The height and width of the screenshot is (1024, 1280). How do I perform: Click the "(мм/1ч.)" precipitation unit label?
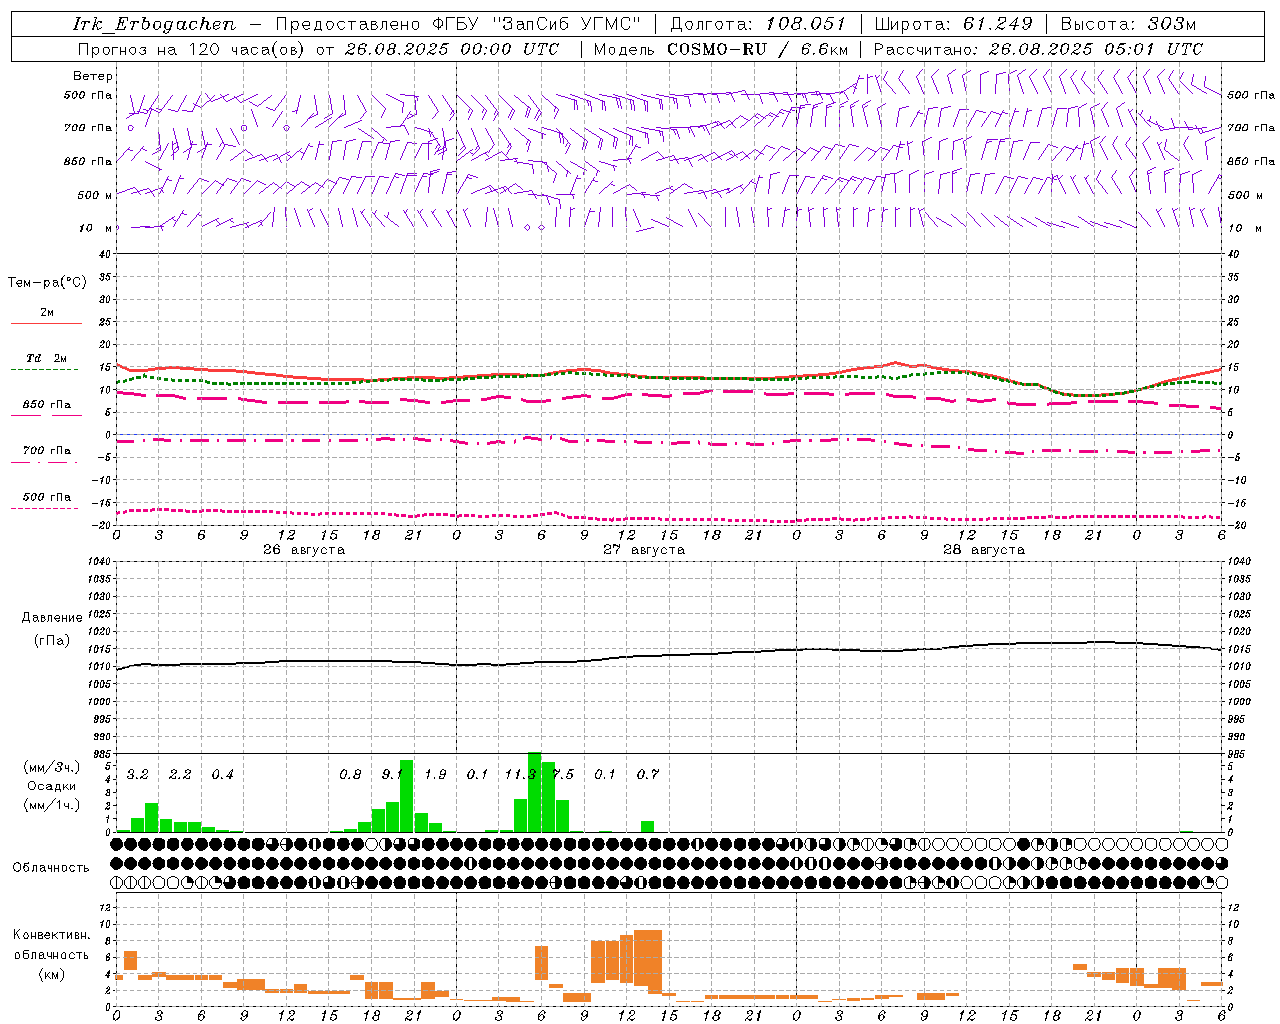click(52, 805)
